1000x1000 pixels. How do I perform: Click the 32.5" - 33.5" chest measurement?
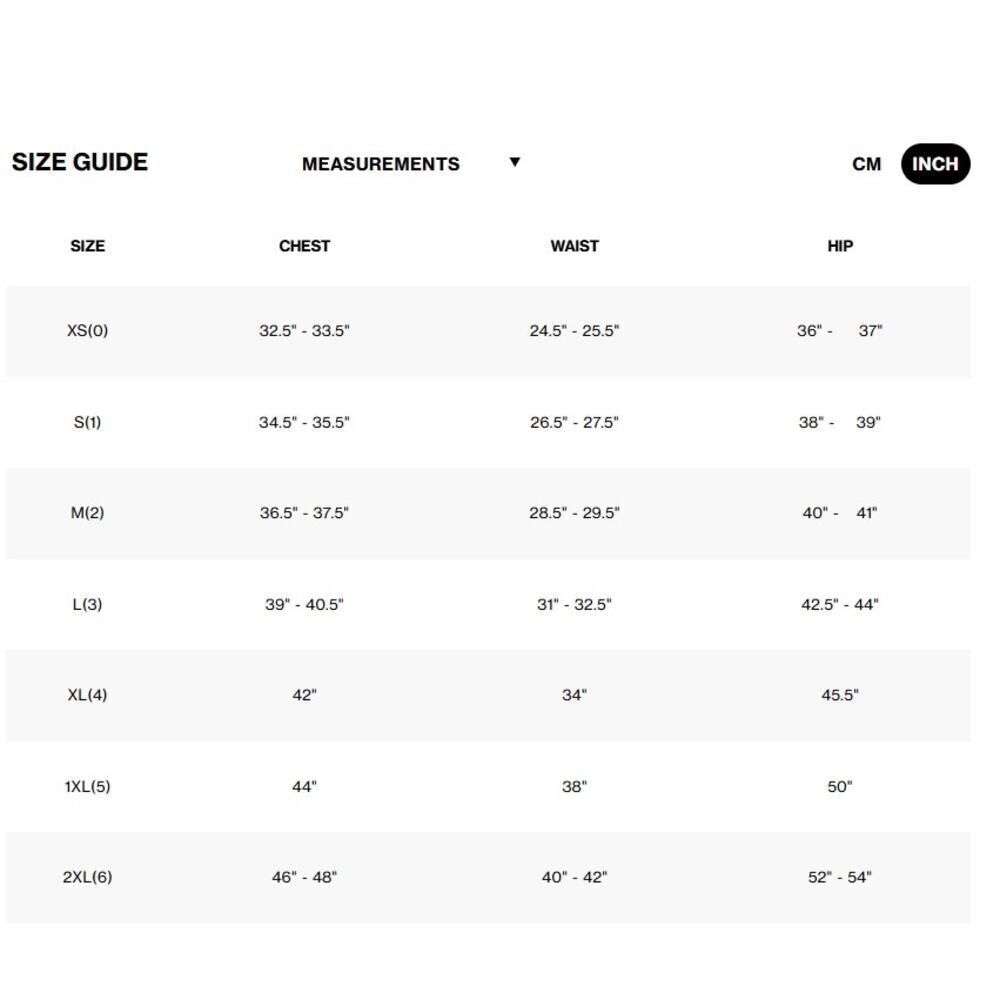pyautogui.click(x=304, y=331)
